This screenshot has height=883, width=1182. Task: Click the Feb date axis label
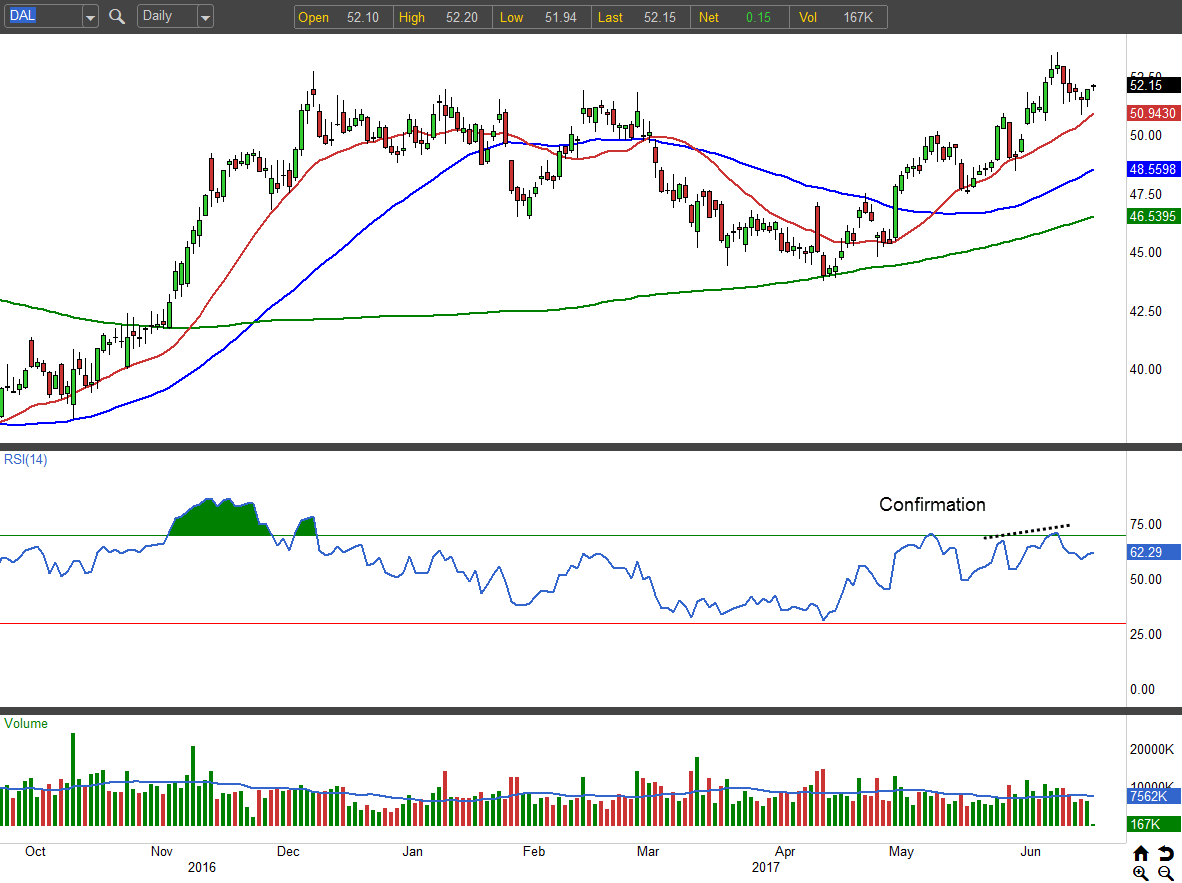tap(534, 851)
